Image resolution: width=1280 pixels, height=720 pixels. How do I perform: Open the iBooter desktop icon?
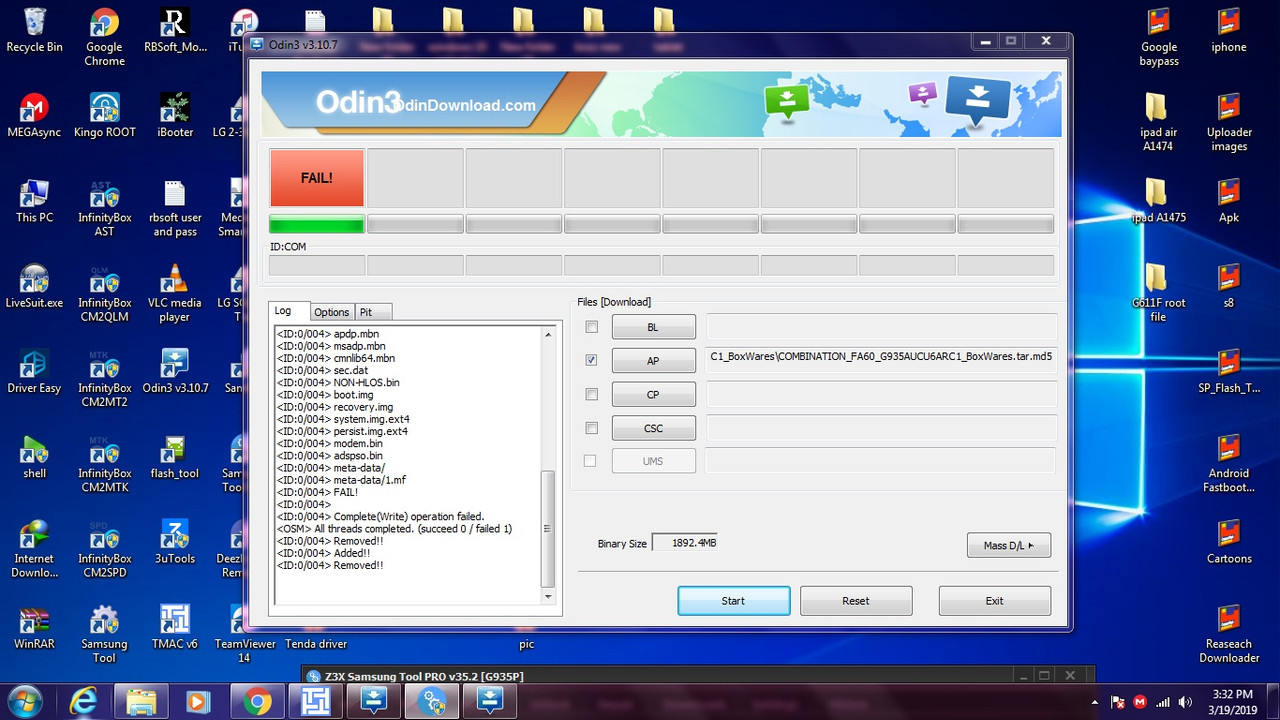point(175,115)
